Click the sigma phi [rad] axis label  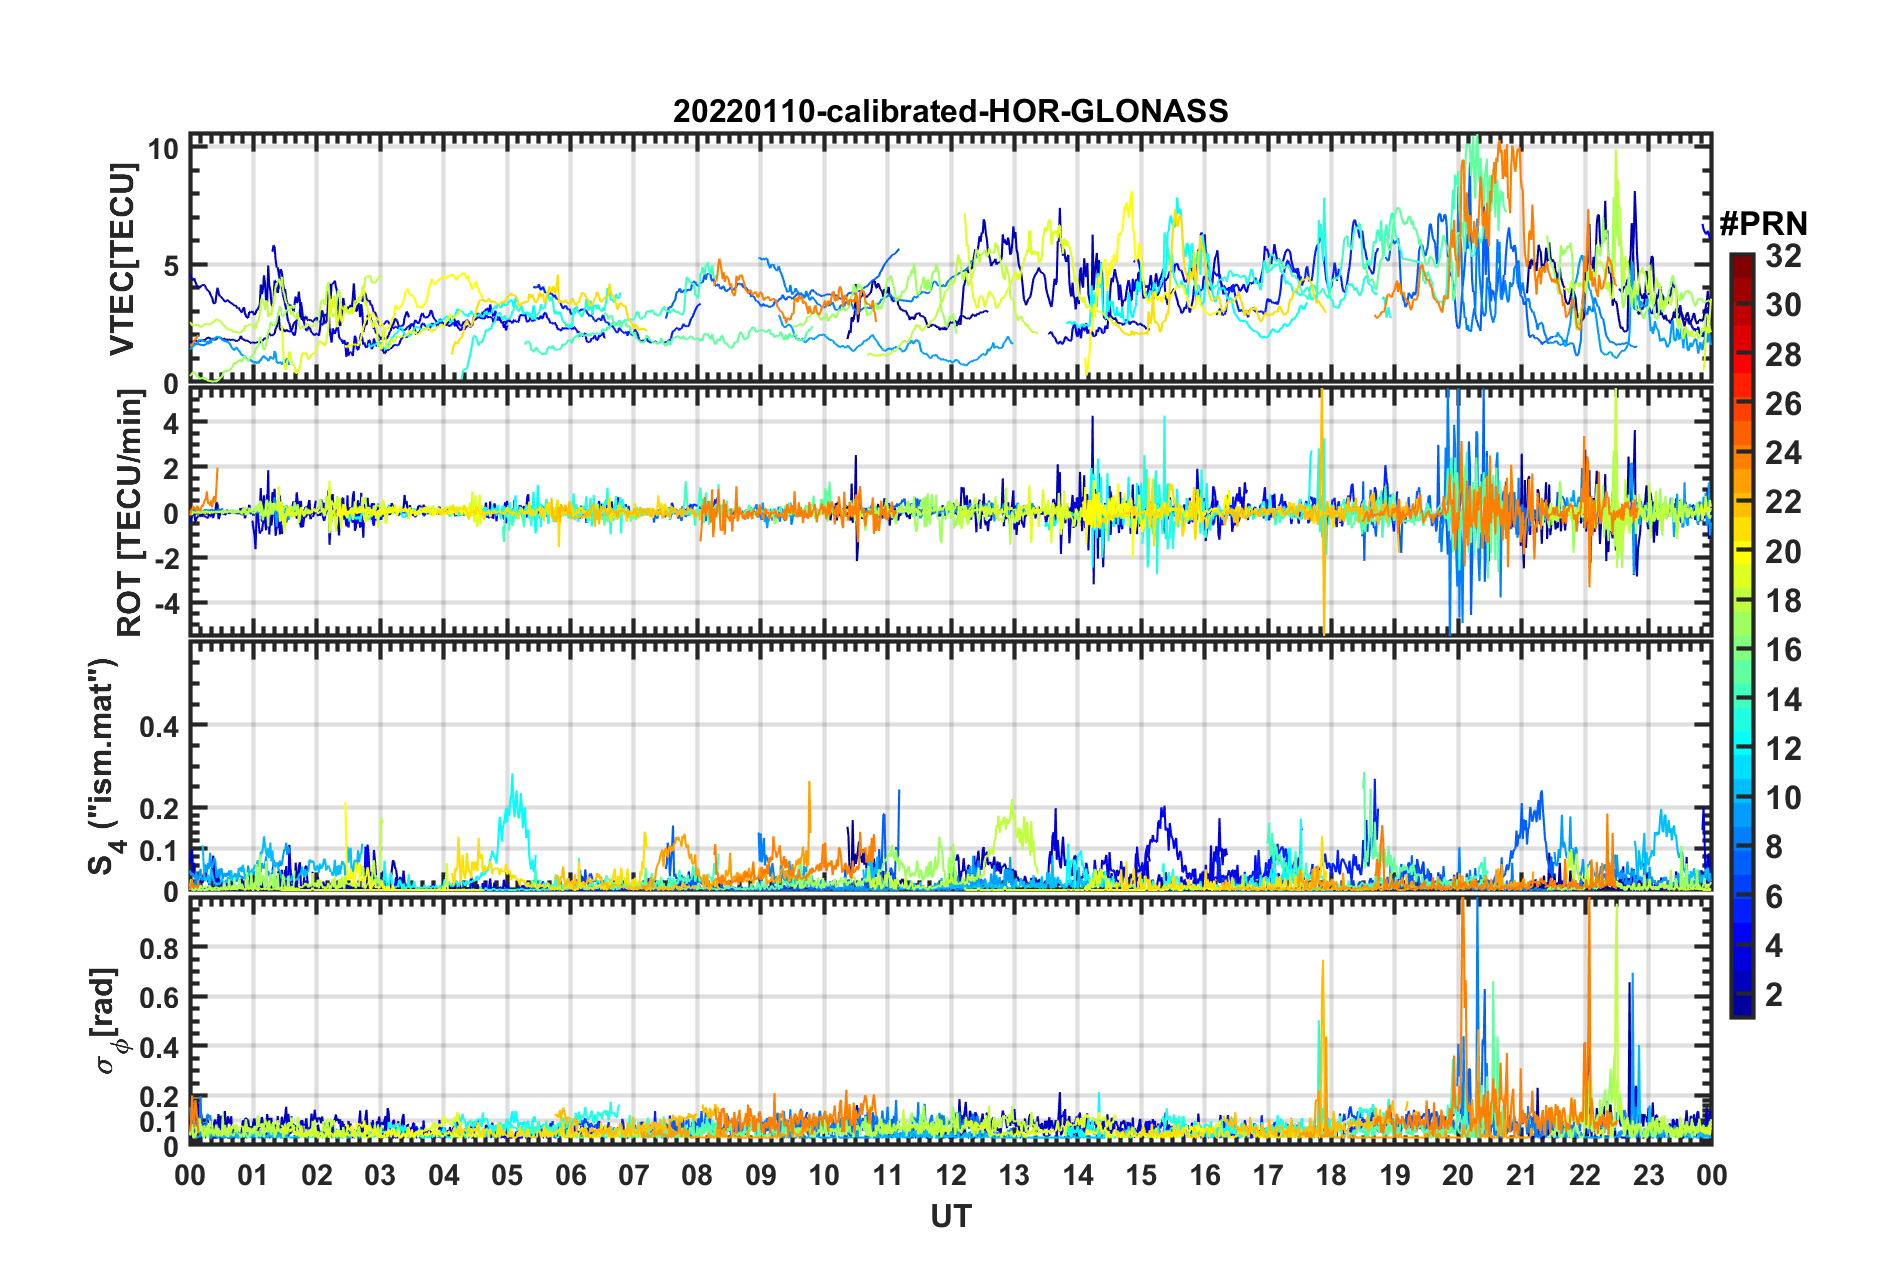pyautogui.click(x=107, y=1020)
